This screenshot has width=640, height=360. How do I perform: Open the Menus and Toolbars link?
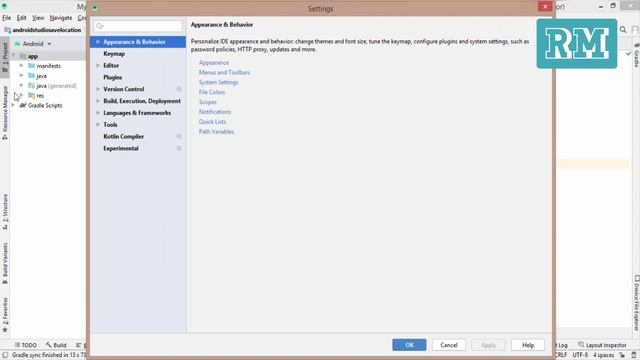(224, 72)
